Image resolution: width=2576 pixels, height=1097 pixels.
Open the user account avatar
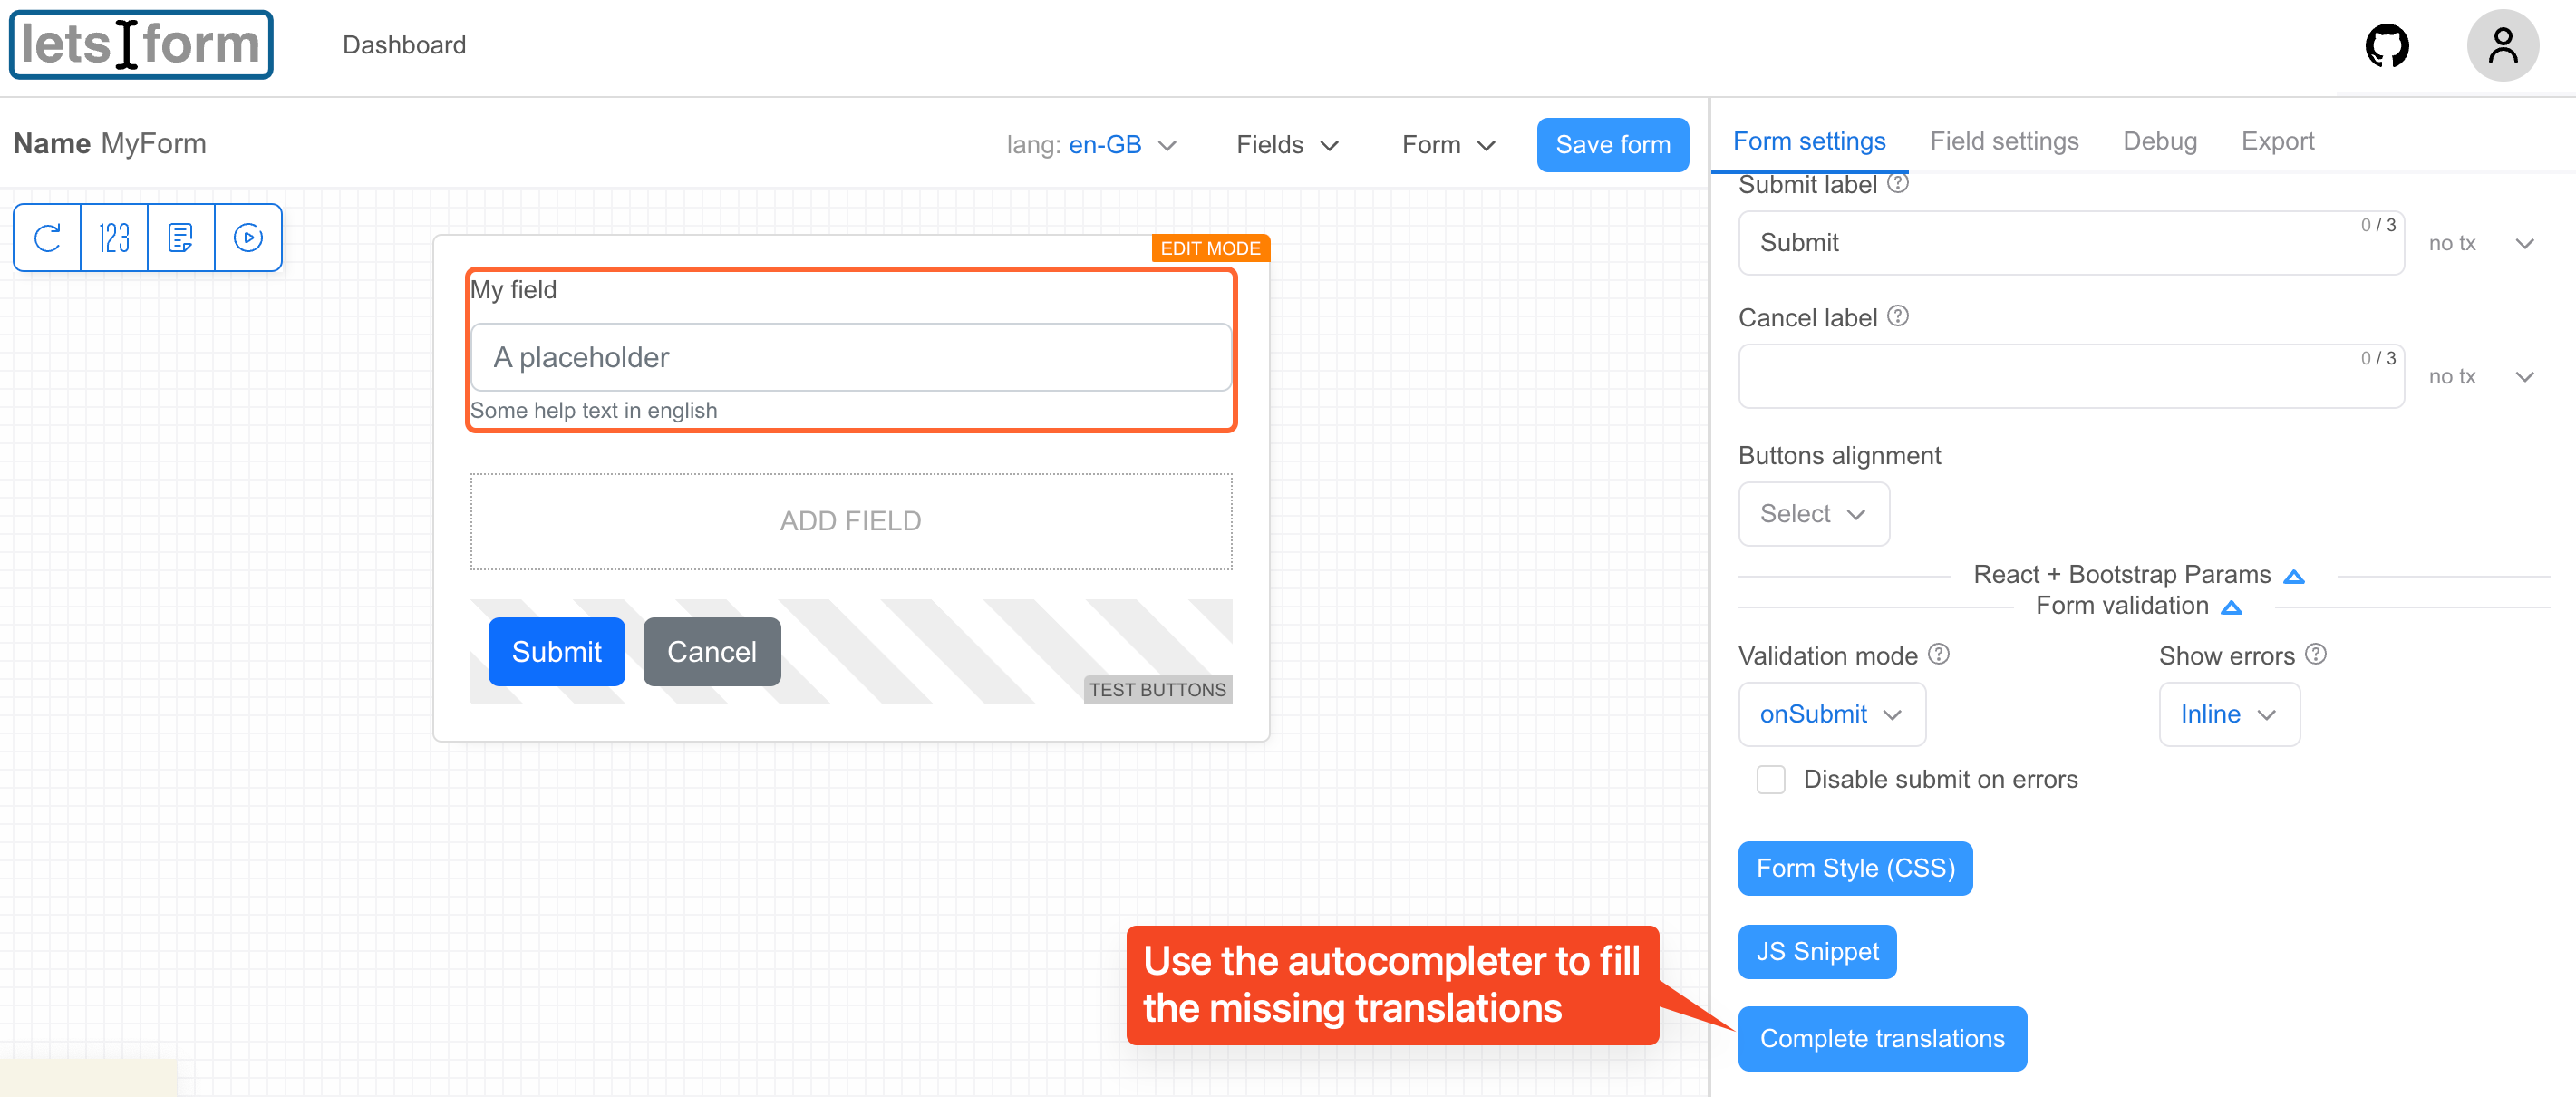pyautogui.click(x=2503, y=46)
